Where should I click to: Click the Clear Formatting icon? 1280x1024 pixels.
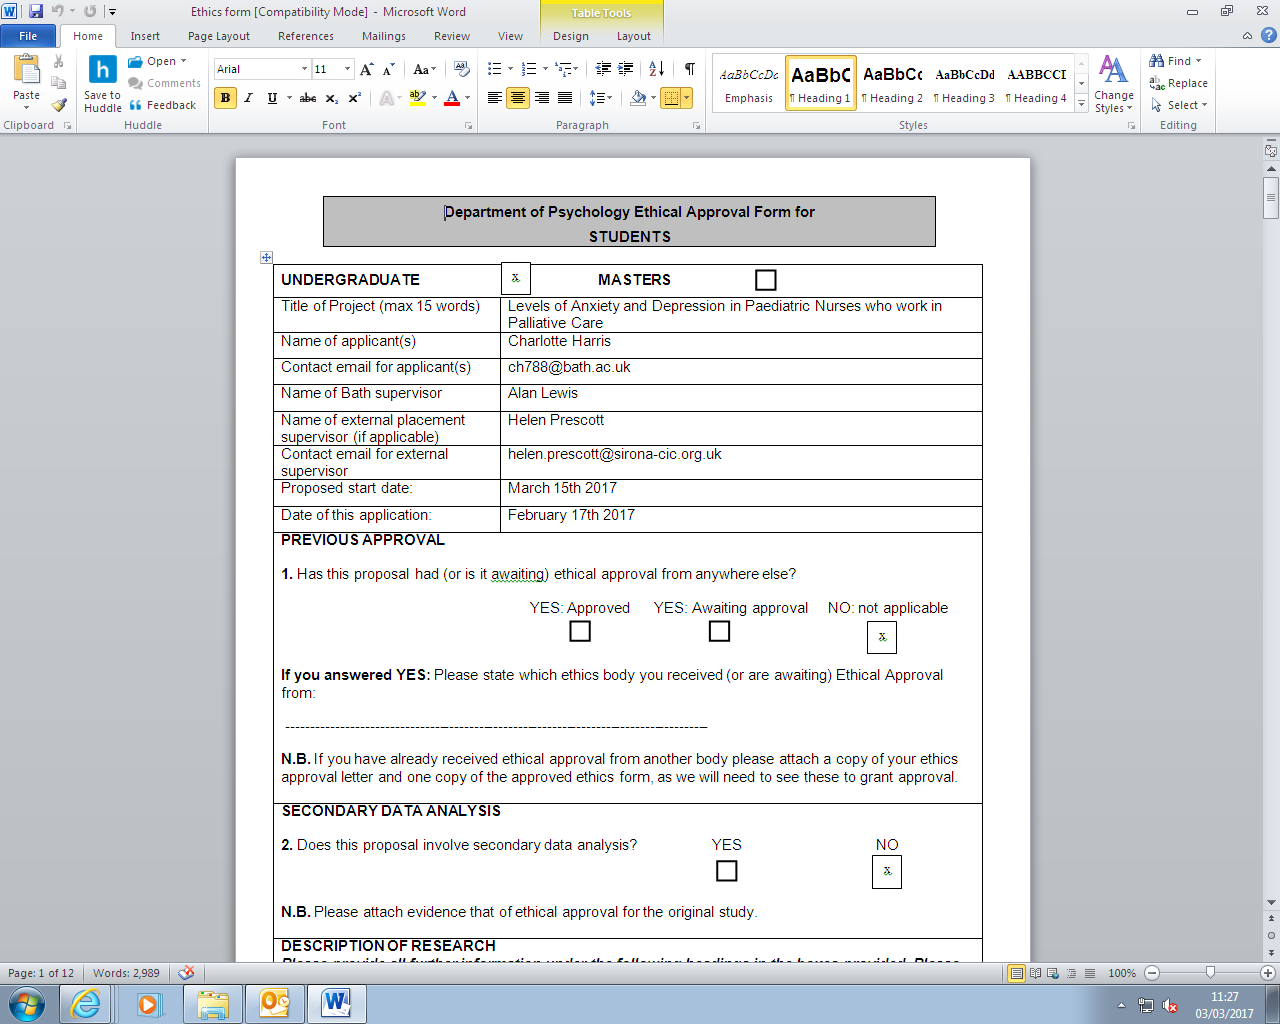(x=461, y=69)
